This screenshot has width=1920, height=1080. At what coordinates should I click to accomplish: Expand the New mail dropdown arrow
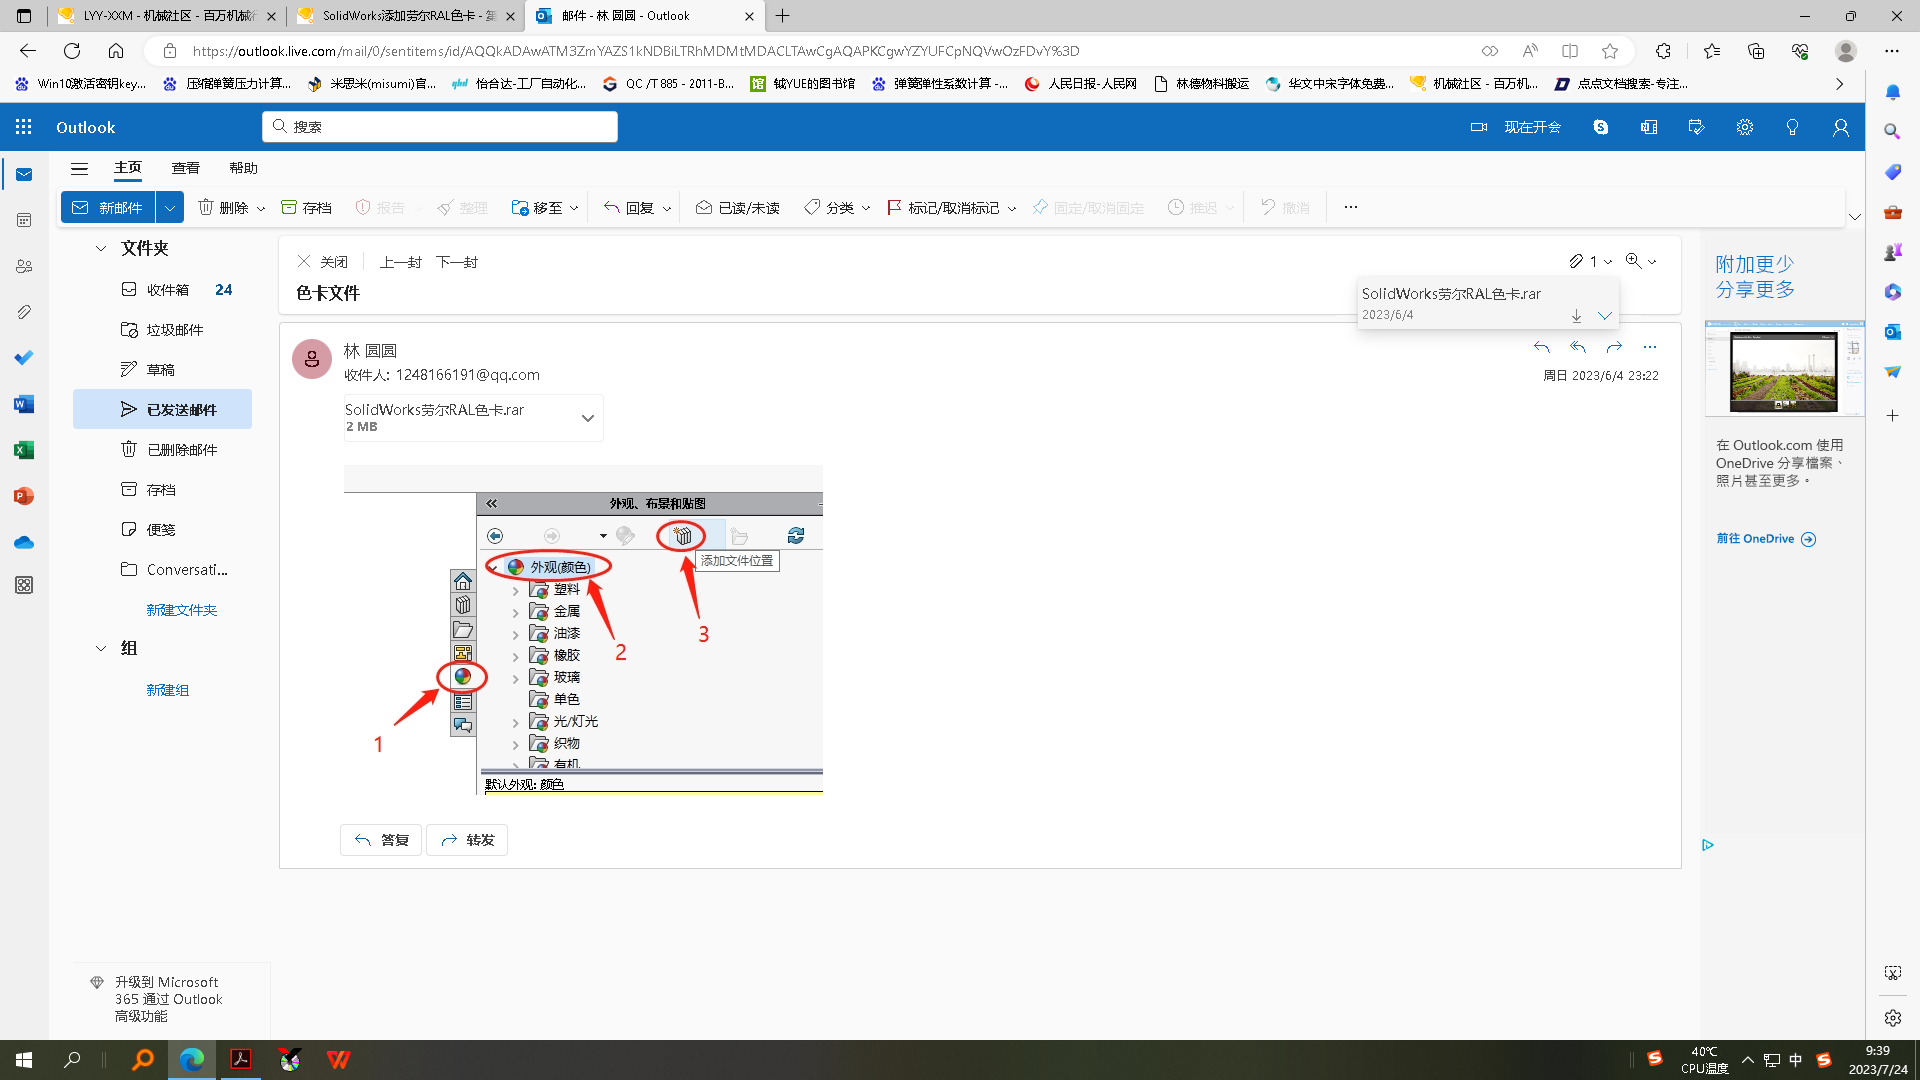click(x=170, y=207)
